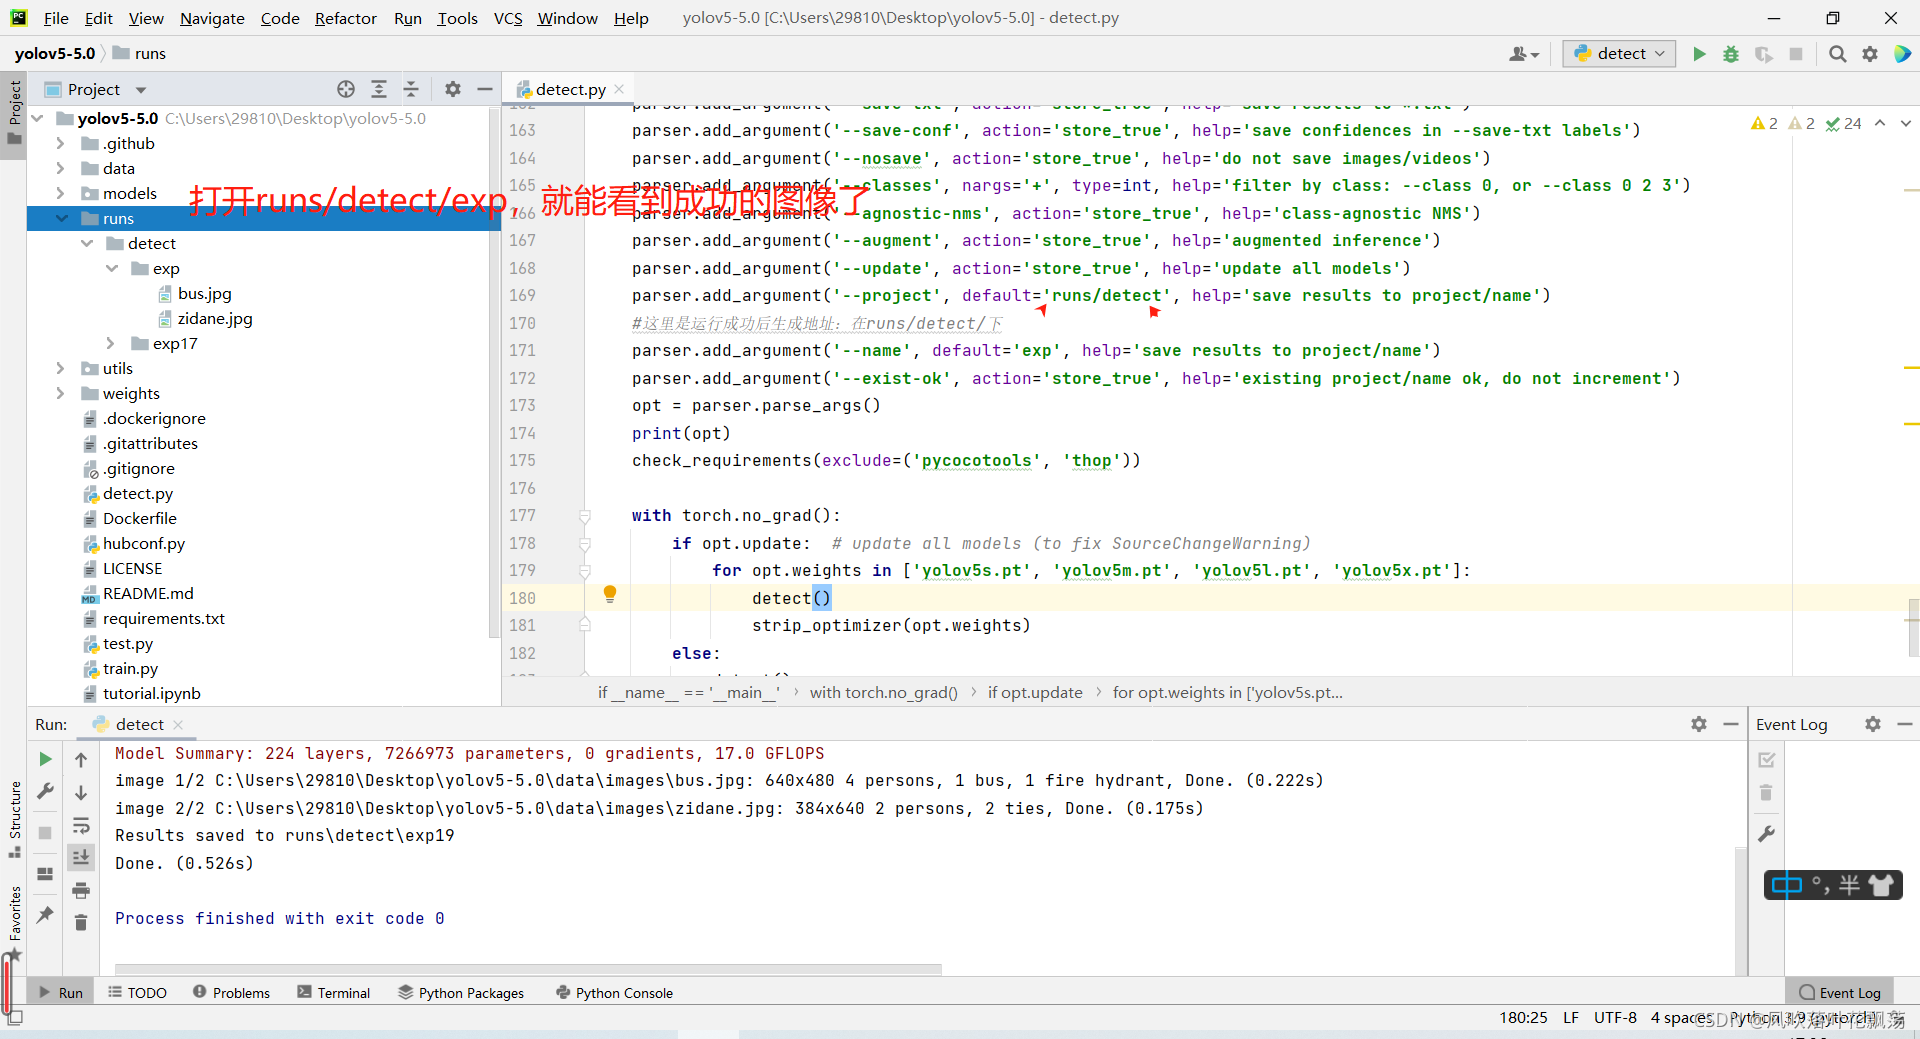Open the Problems tool window
This screenshot has width=1920, height=1039.
pyautogui.click(x=231, y=992)
